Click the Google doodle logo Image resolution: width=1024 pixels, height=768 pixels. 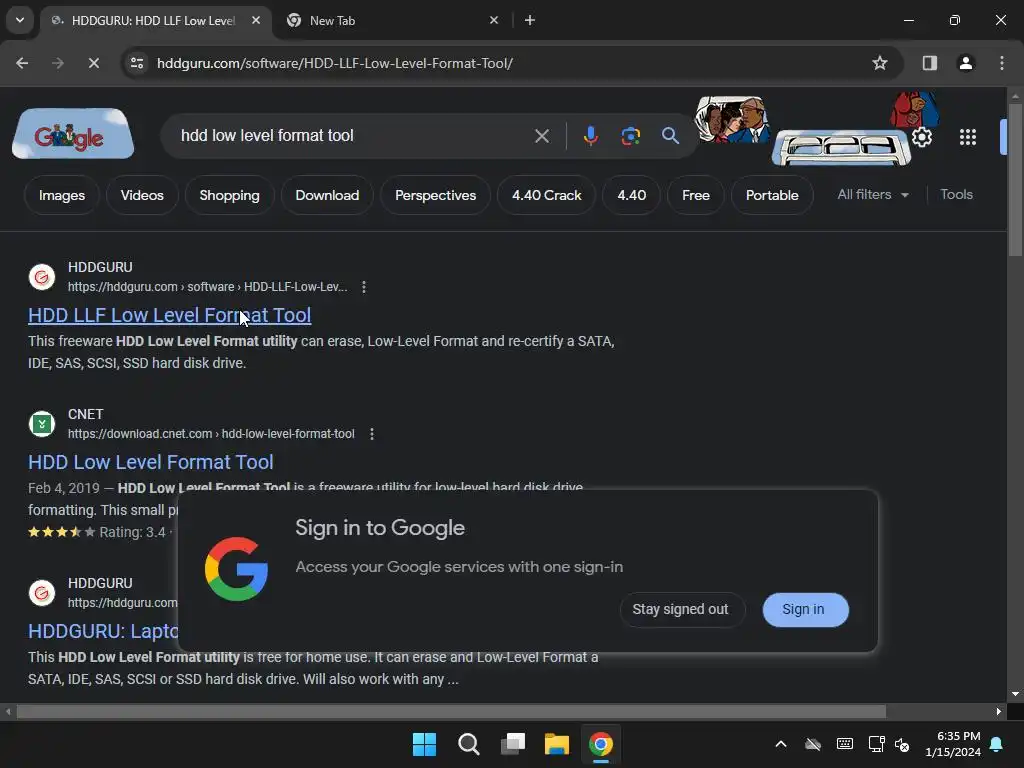pos(72,134)
